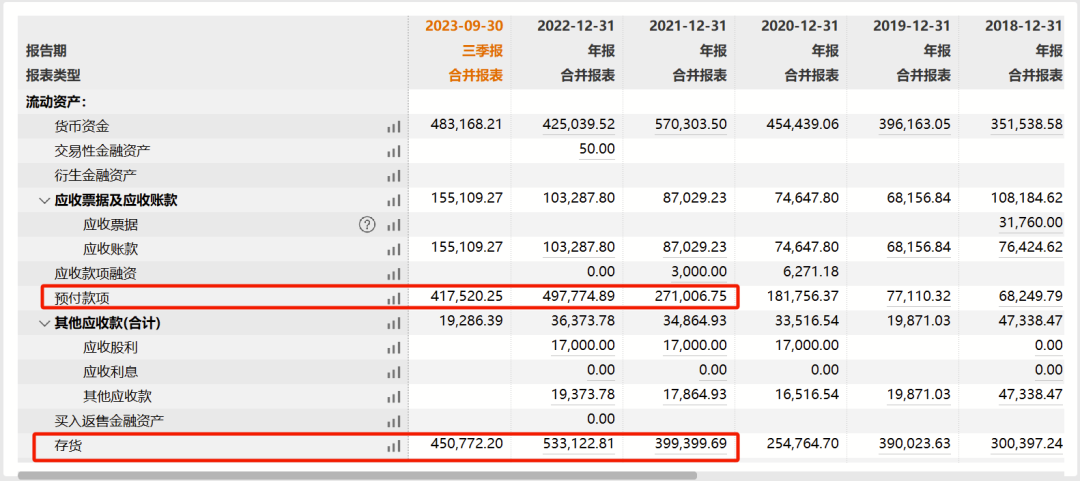
Task: Collapse the 其他应收款(合计) group
Action: coord(44,323)
